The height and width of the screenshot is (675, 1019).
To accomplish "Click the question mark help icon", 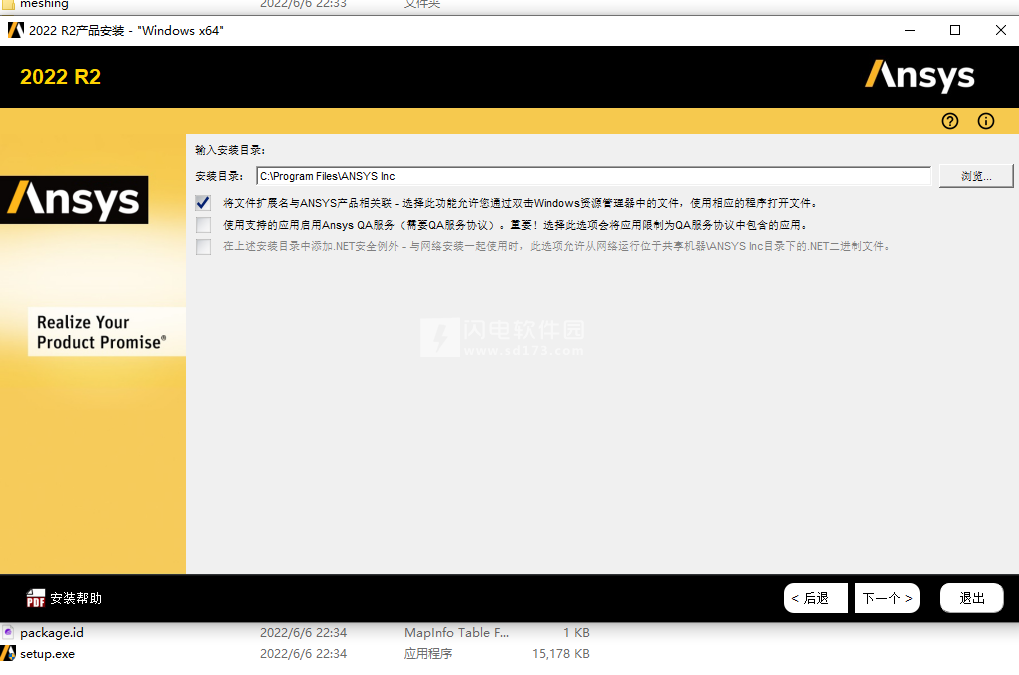I will click(x=950, y=121).
